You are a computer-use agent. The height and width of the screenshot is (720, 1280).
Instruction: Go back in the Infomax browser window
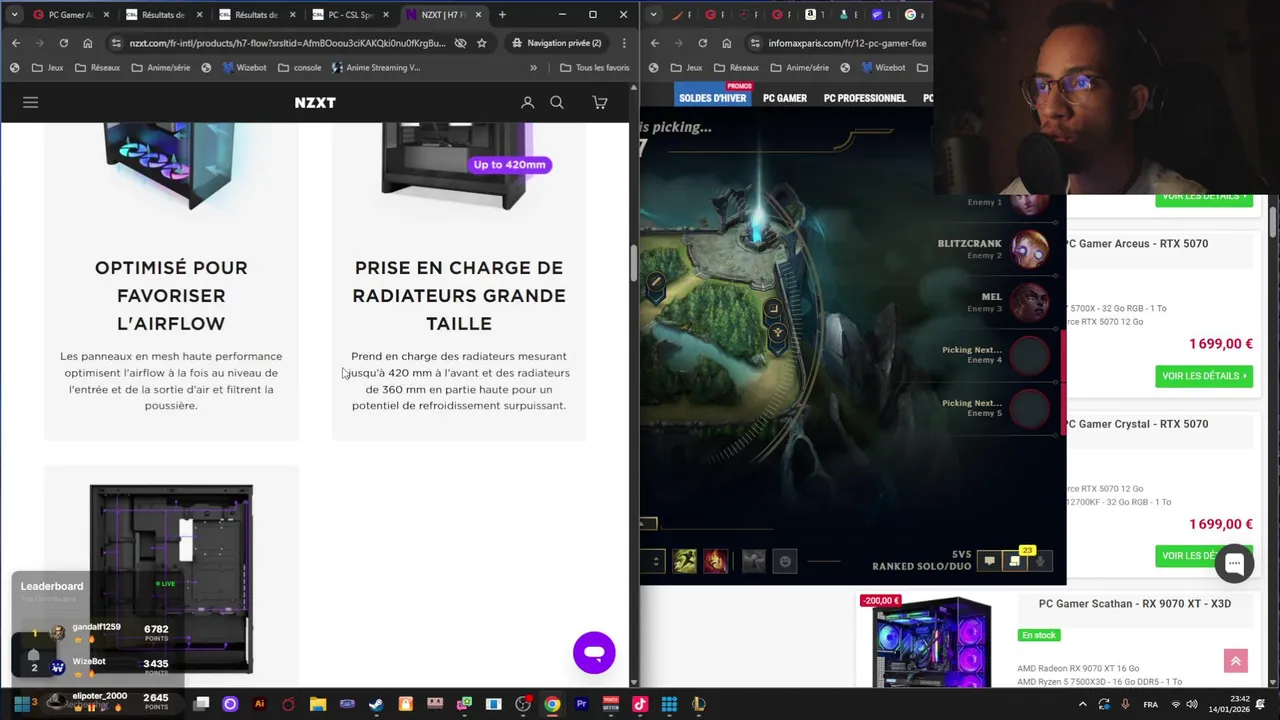[x=655, y=43]
